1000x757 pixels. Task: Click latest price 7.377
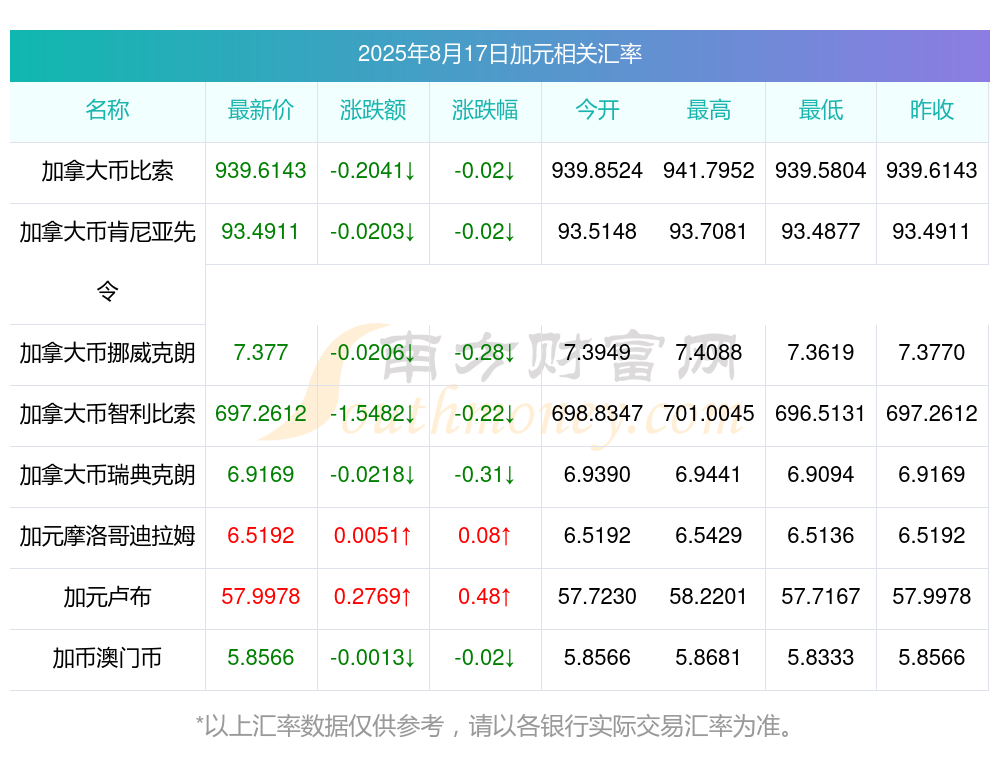pyautogui.click(x=261, y=353)
